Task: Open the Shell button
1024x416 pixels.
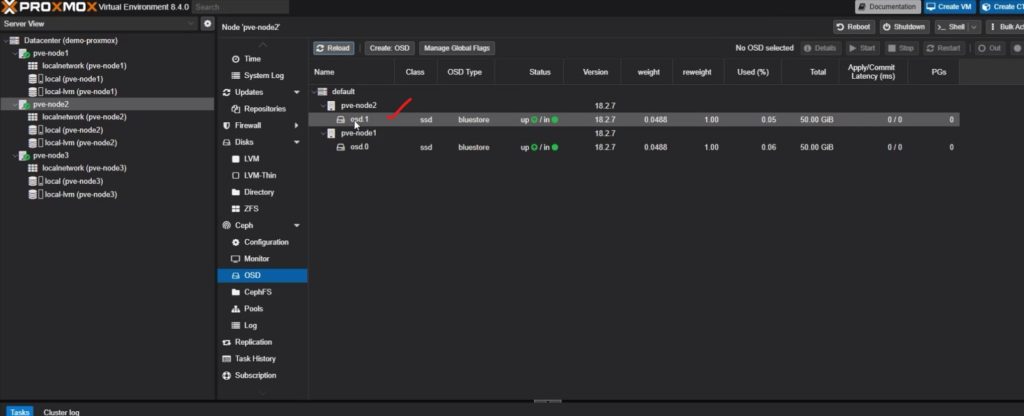Action: click(951, 27)
